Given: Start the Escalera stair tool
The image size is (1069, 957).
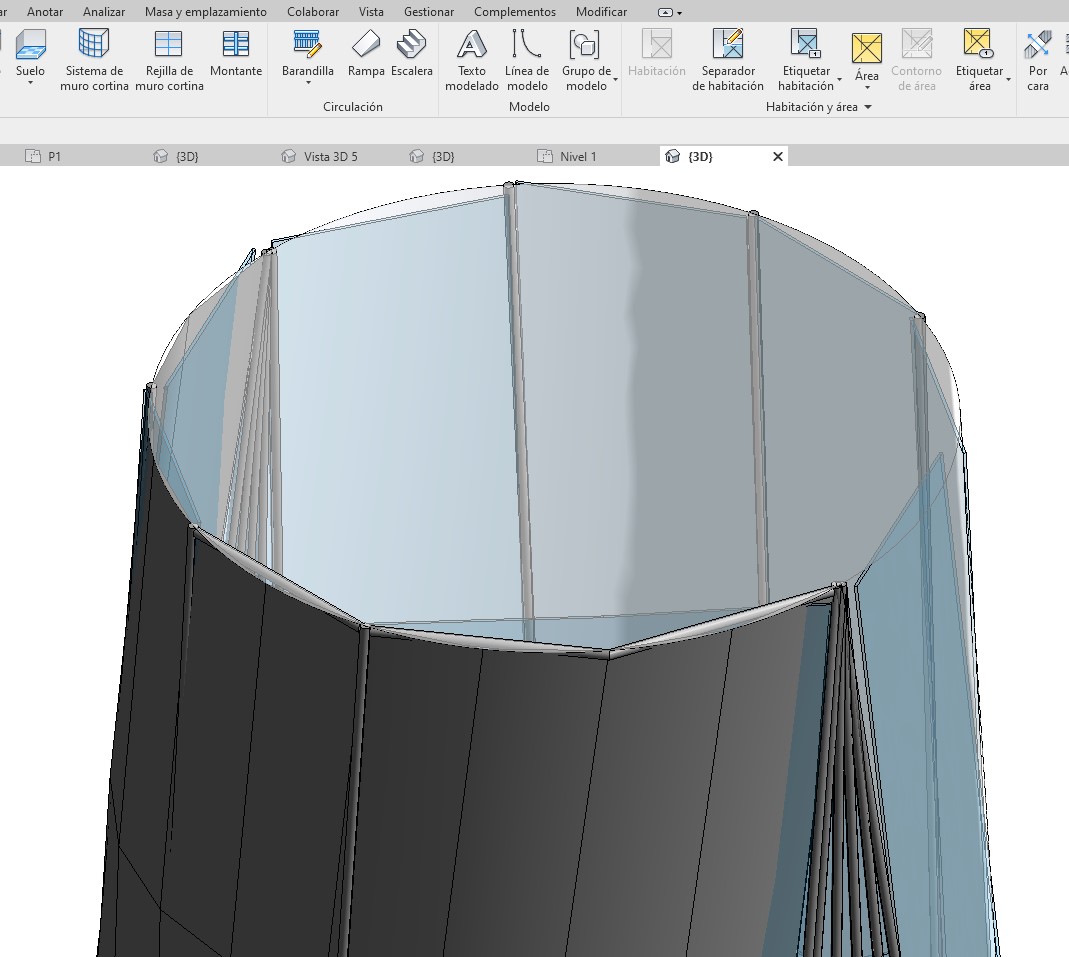Looking at the screenshot, I should click(x=411, y=53).
